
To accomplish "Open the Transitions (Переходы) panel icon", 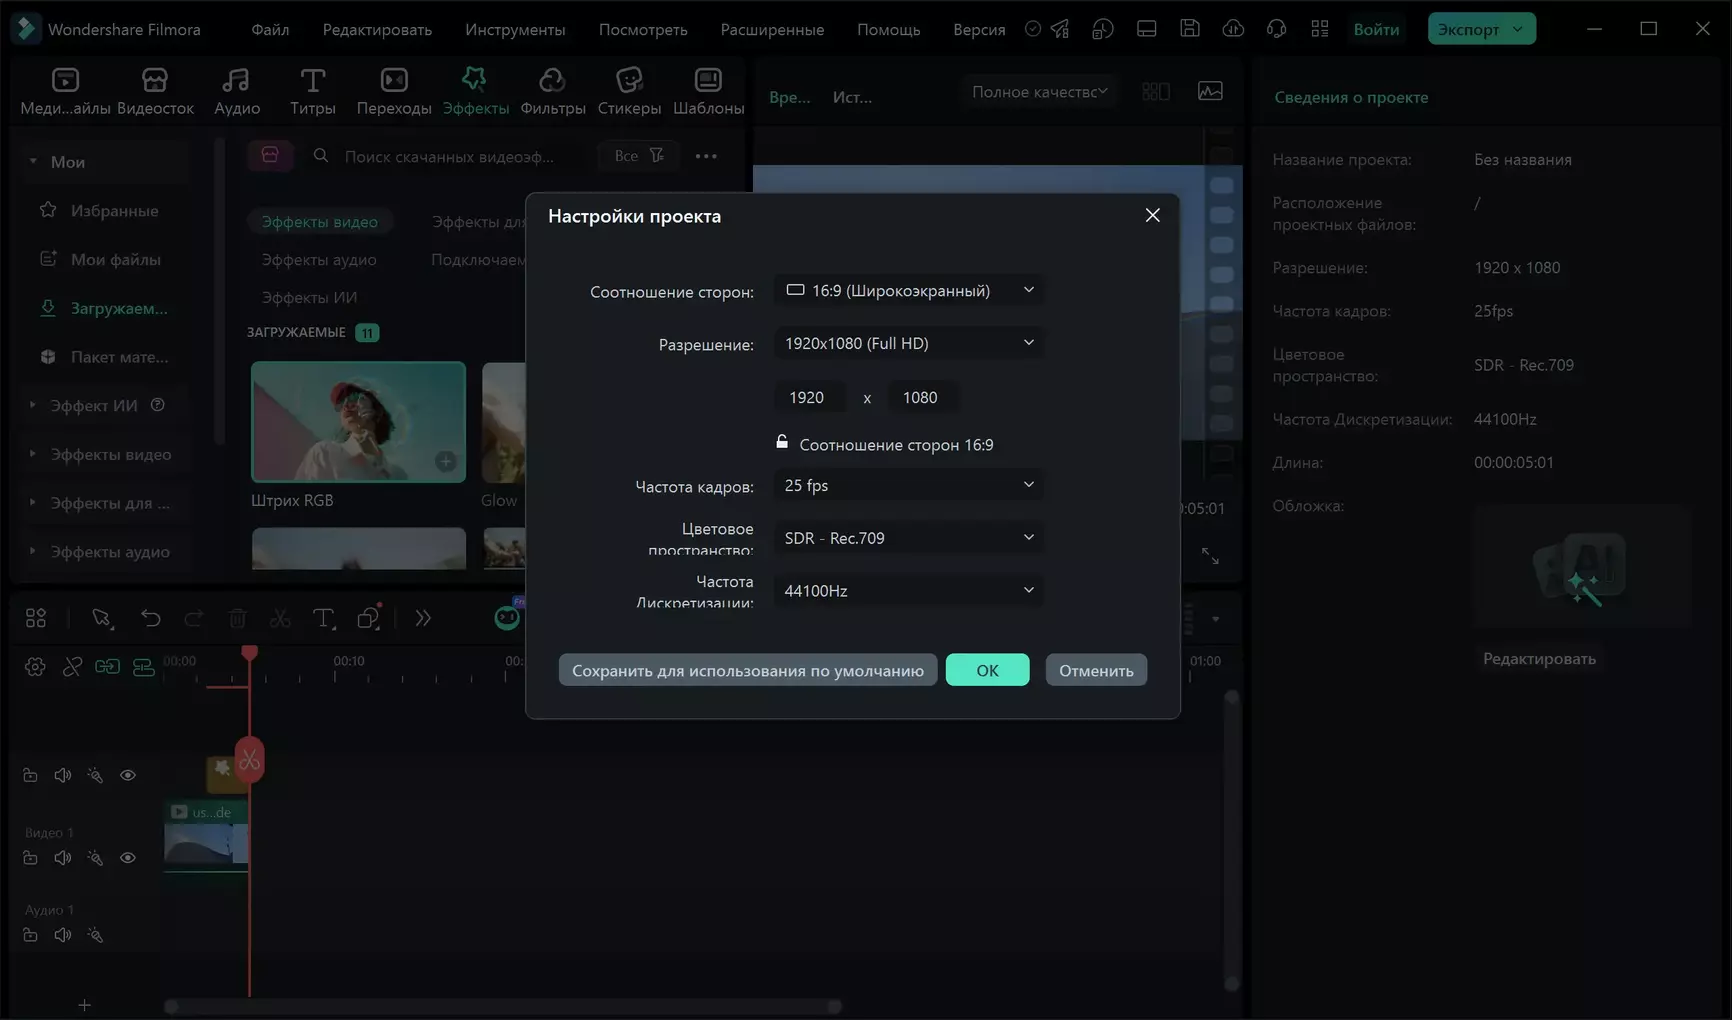I will coord(394,81).
